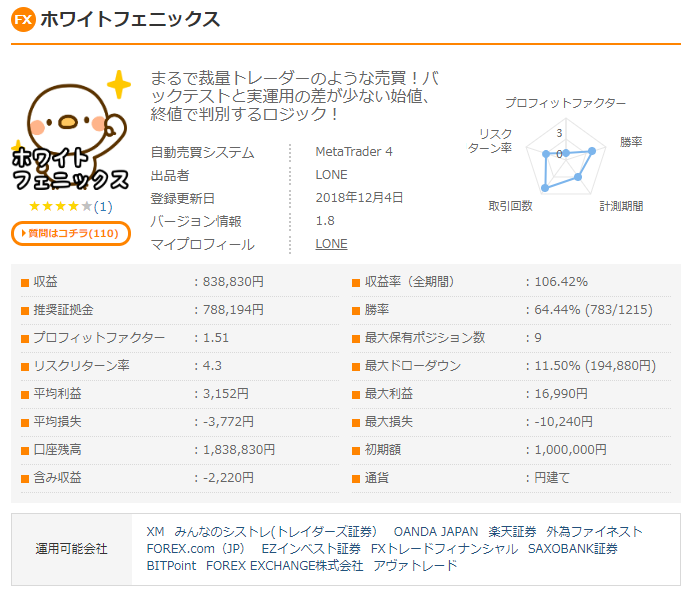The image size is (693, 602).
Task: Click the 通貨 value 円建て
Action: (552, 478)
